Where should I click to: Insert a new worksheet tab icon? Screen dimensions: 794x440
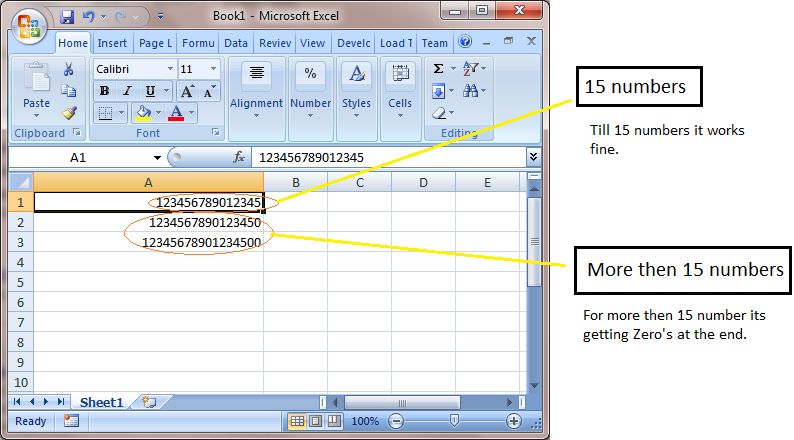[x=149, y=402]
